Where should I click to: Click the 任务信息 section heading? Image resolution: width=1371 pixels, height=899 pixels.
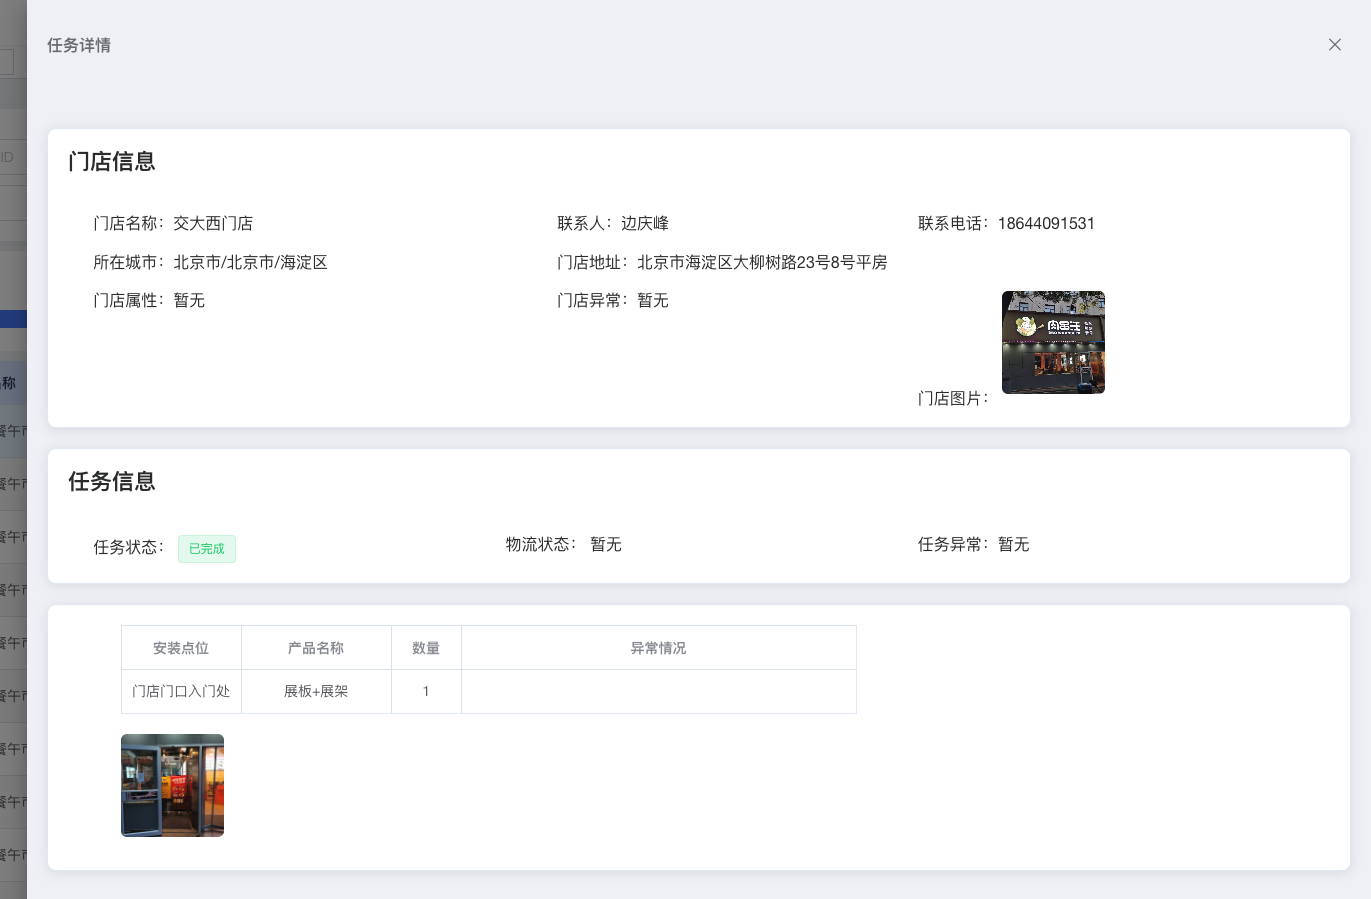point(112,482)
